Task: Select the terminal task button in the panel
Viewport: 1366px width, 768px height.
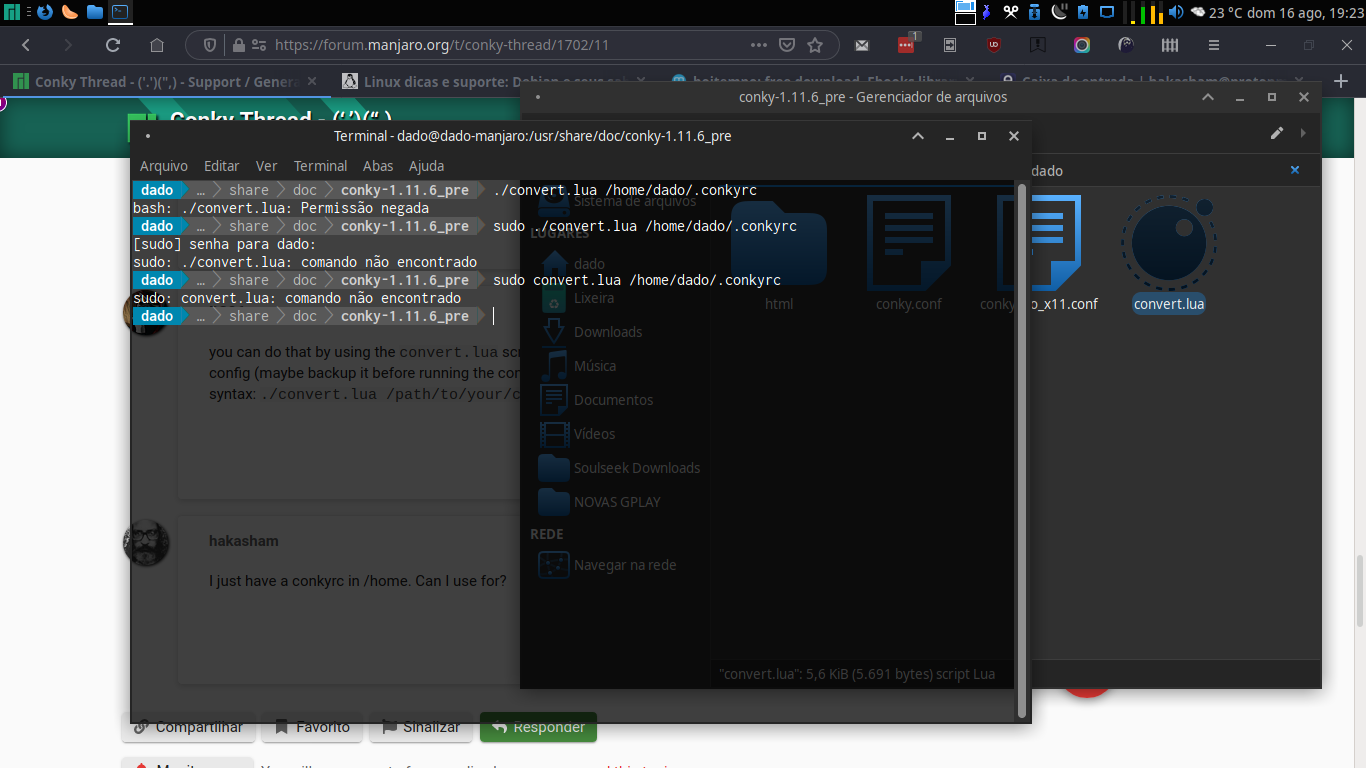Action: tap(120, 12)
